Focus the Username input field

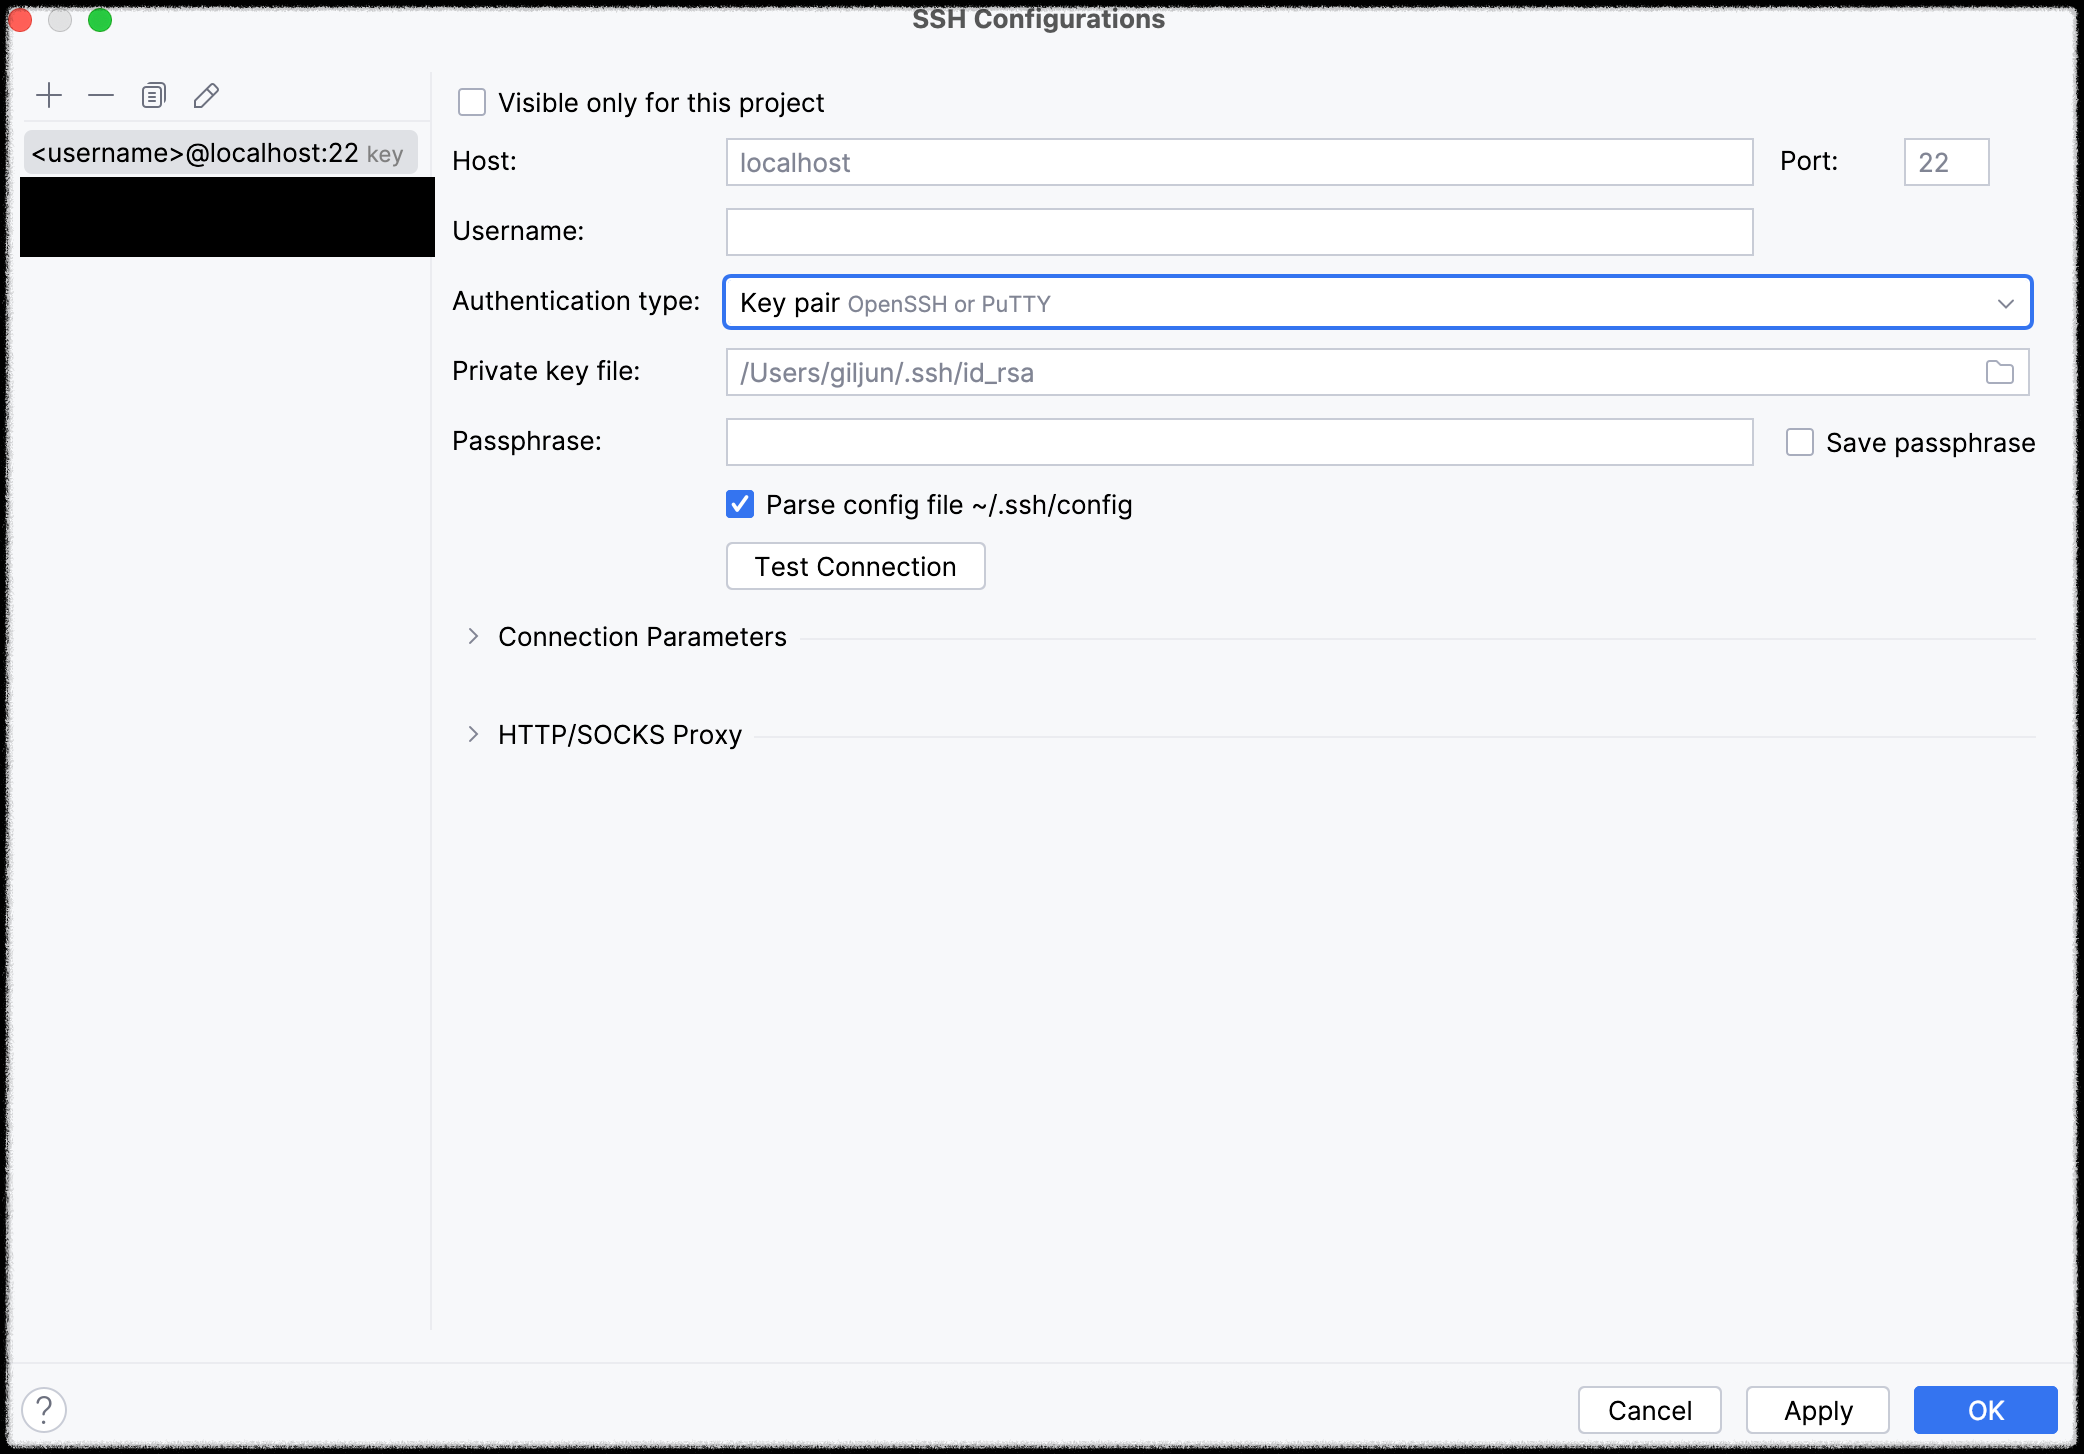tap(1238, 232)
